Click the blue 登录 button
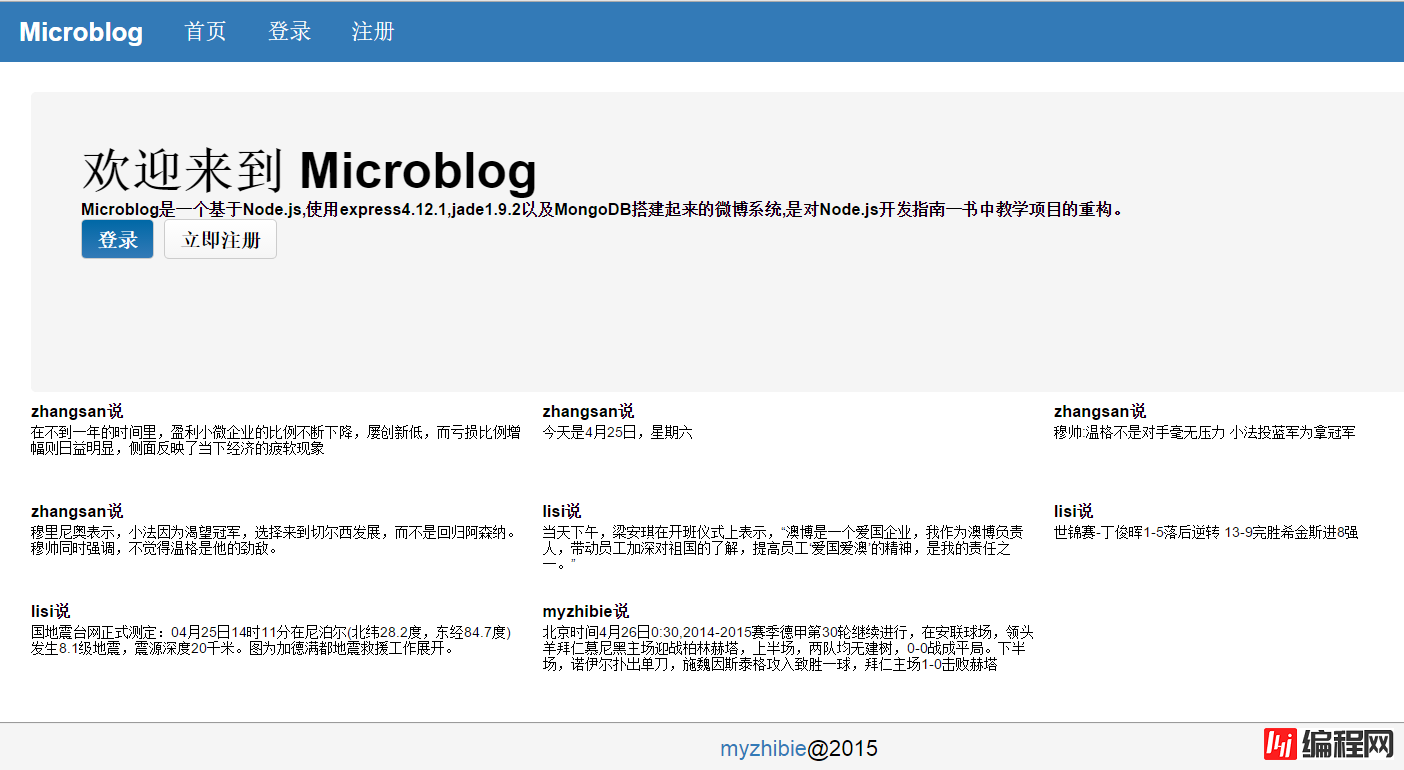This screenshot has width=1404, height=770. (x=117, y=240)
